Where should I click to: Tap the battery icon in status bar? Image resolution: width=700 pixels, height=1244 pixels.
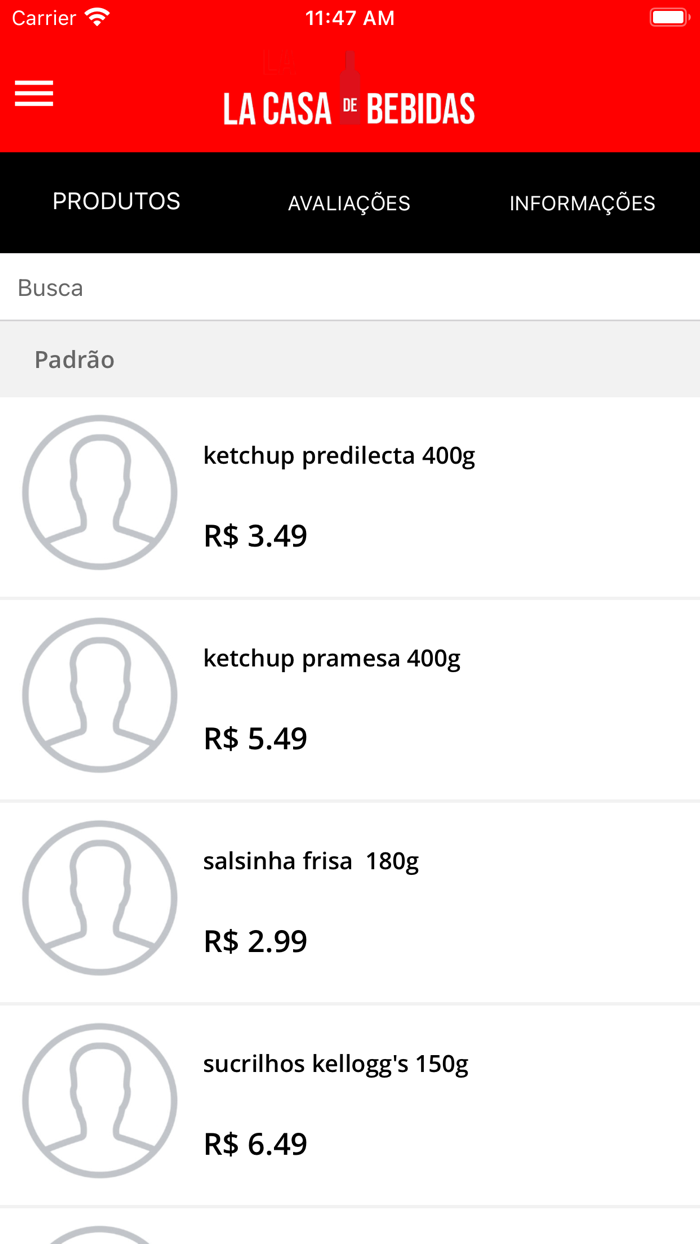pyautogui.click(x=667, y=18)
